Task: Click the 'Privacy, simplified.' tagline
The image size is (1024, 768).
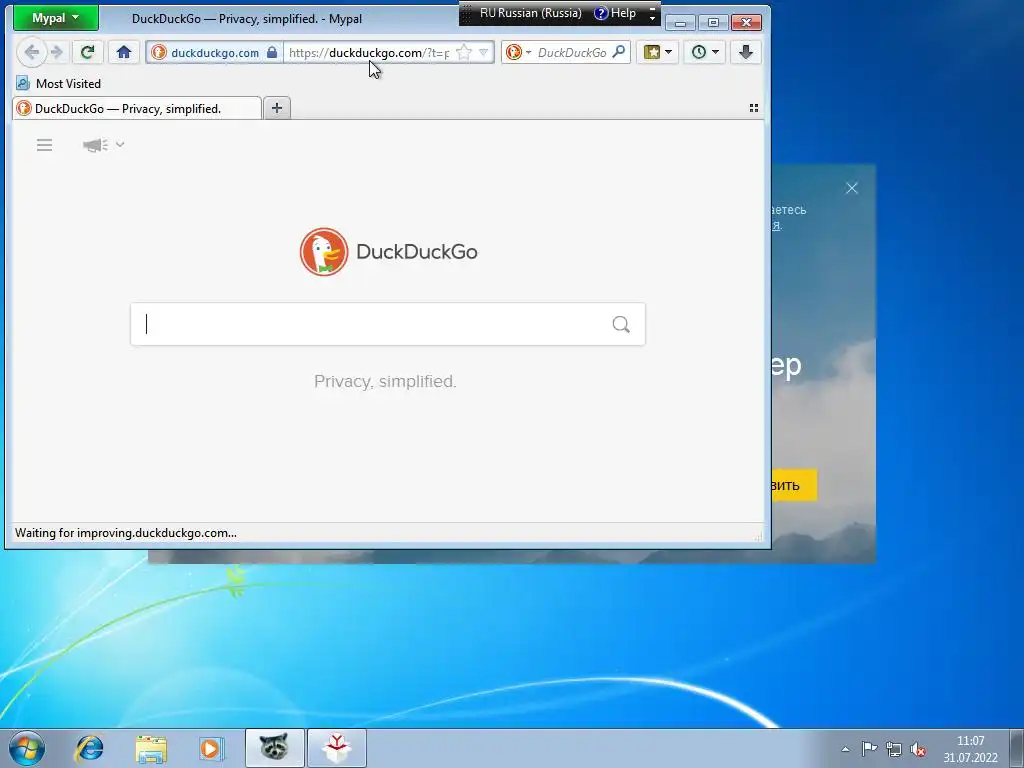Action: point(385,381)
